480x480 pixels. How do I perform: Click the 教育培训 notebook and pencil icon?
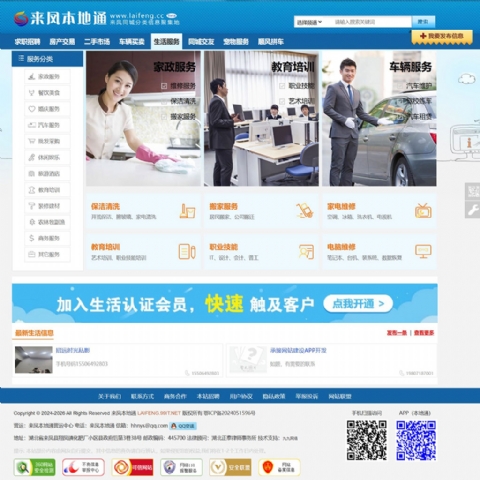point(187,252)
